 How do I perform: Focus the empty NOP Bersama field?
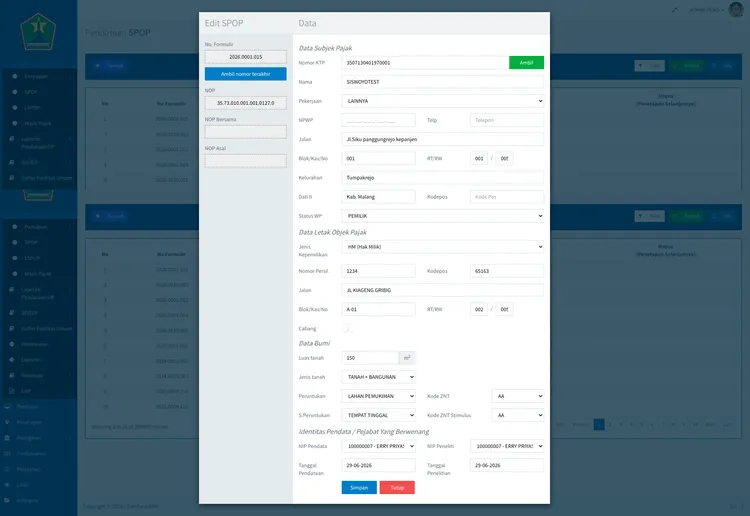[245, 132]
